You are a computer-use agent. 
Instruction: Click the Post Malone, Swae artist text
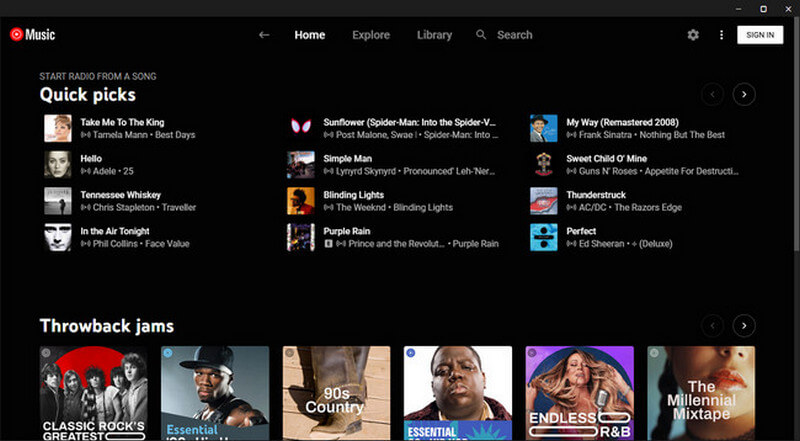[377, 135]
